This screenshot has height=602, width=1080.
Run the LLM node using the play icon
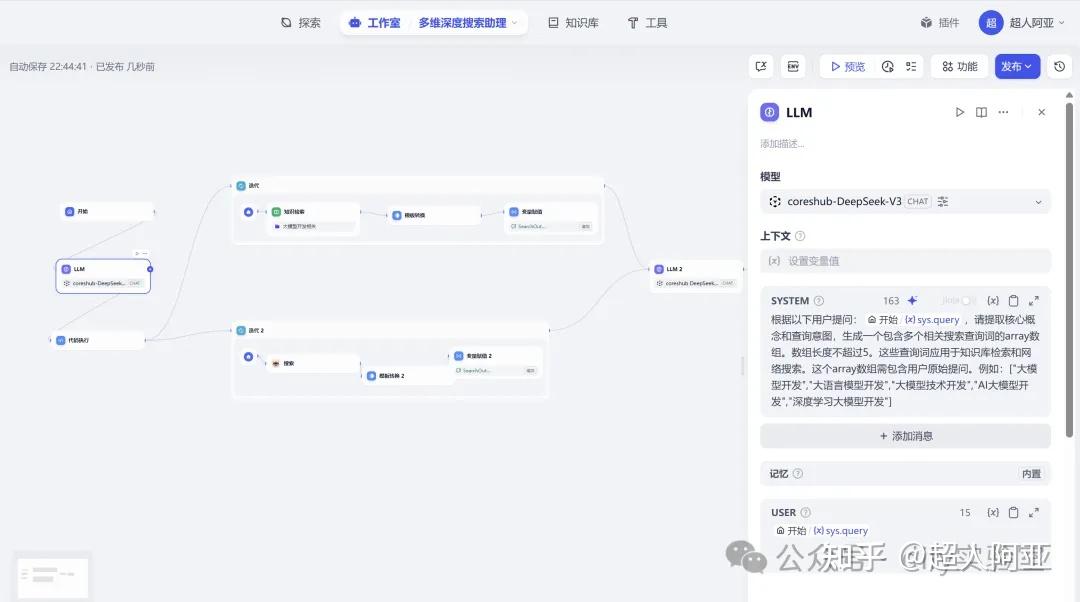(x=959, y=112)
